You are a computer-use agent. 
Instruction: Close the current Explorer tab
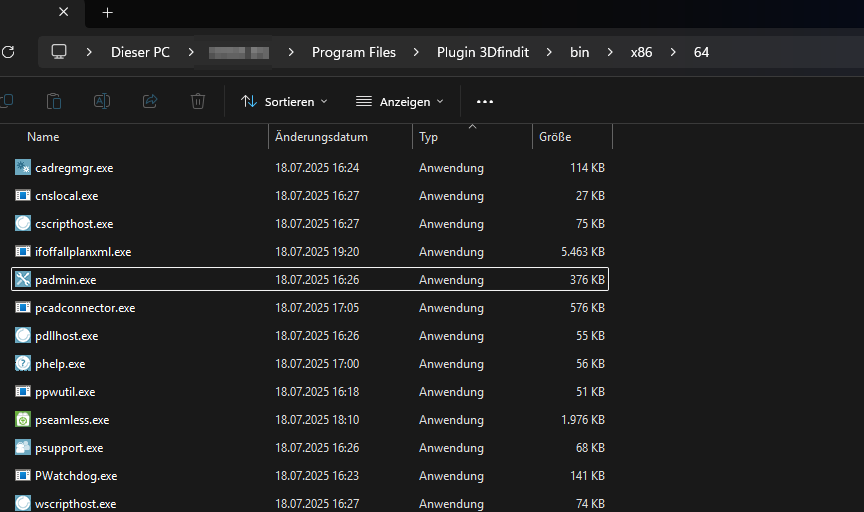pos(63,12)
